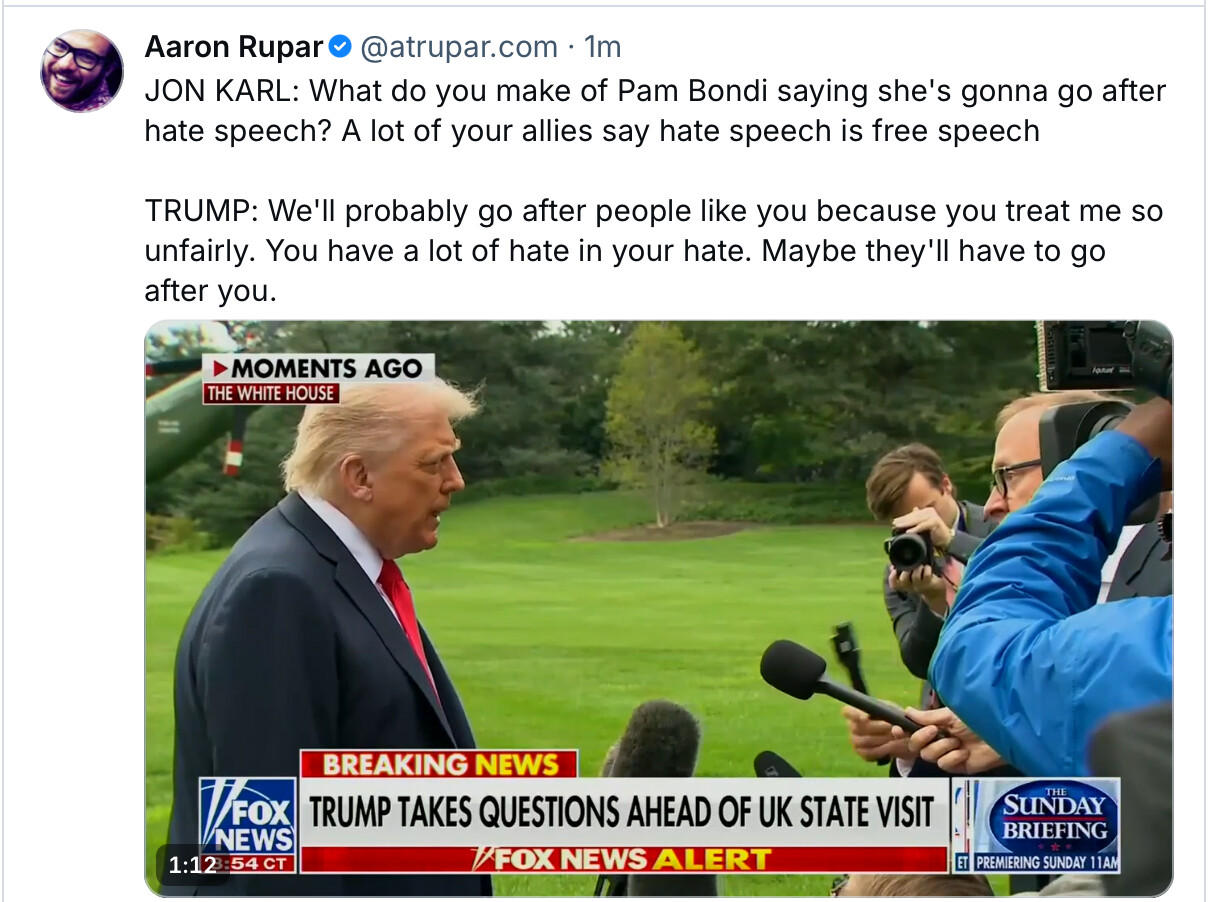Open the @atrupar.com handle link
Viewport: 1216px width, 902px height.
[x=457, y=46]
